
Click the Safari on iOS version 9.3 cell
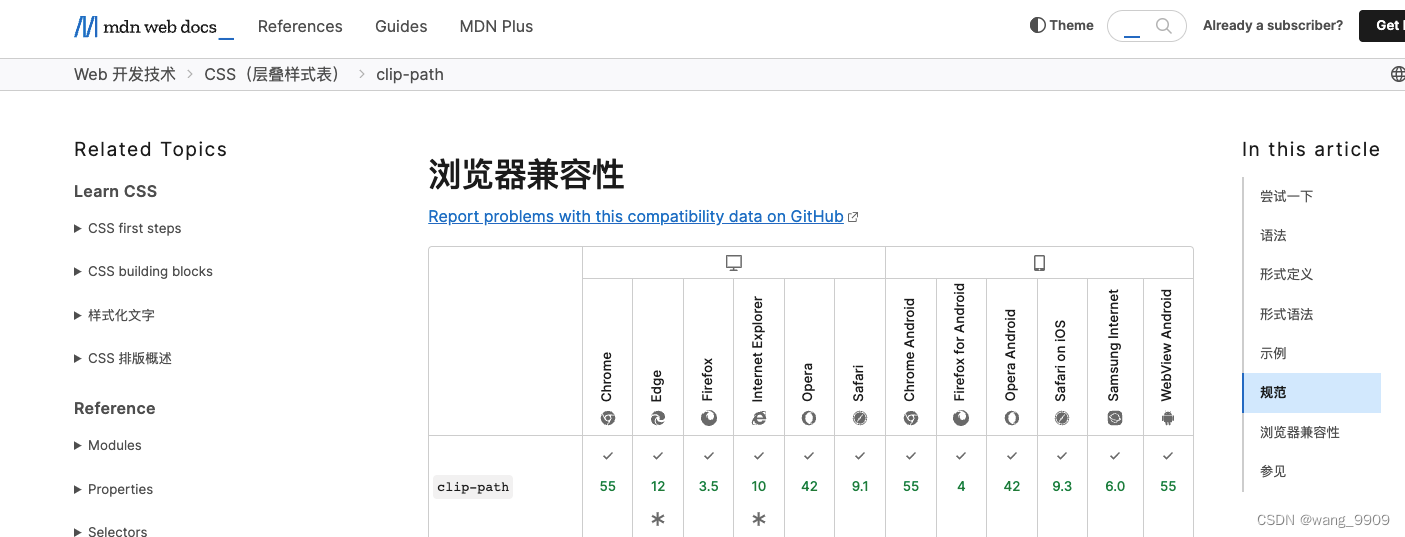coord(1062,486)
